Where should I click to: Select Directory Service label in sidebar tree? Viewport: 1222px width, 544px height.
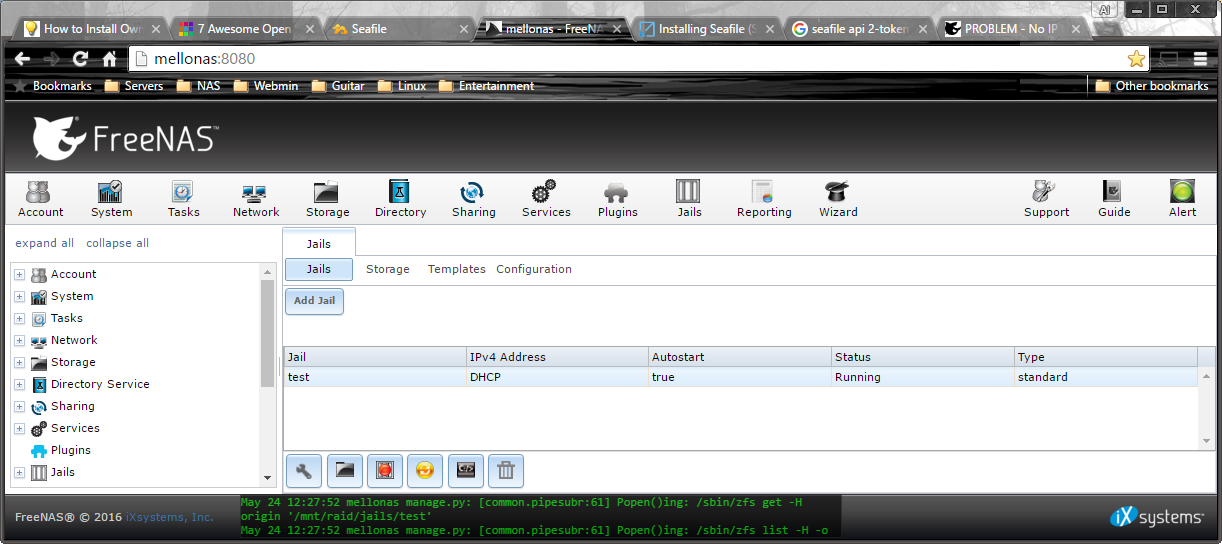(x=100, y=384)
